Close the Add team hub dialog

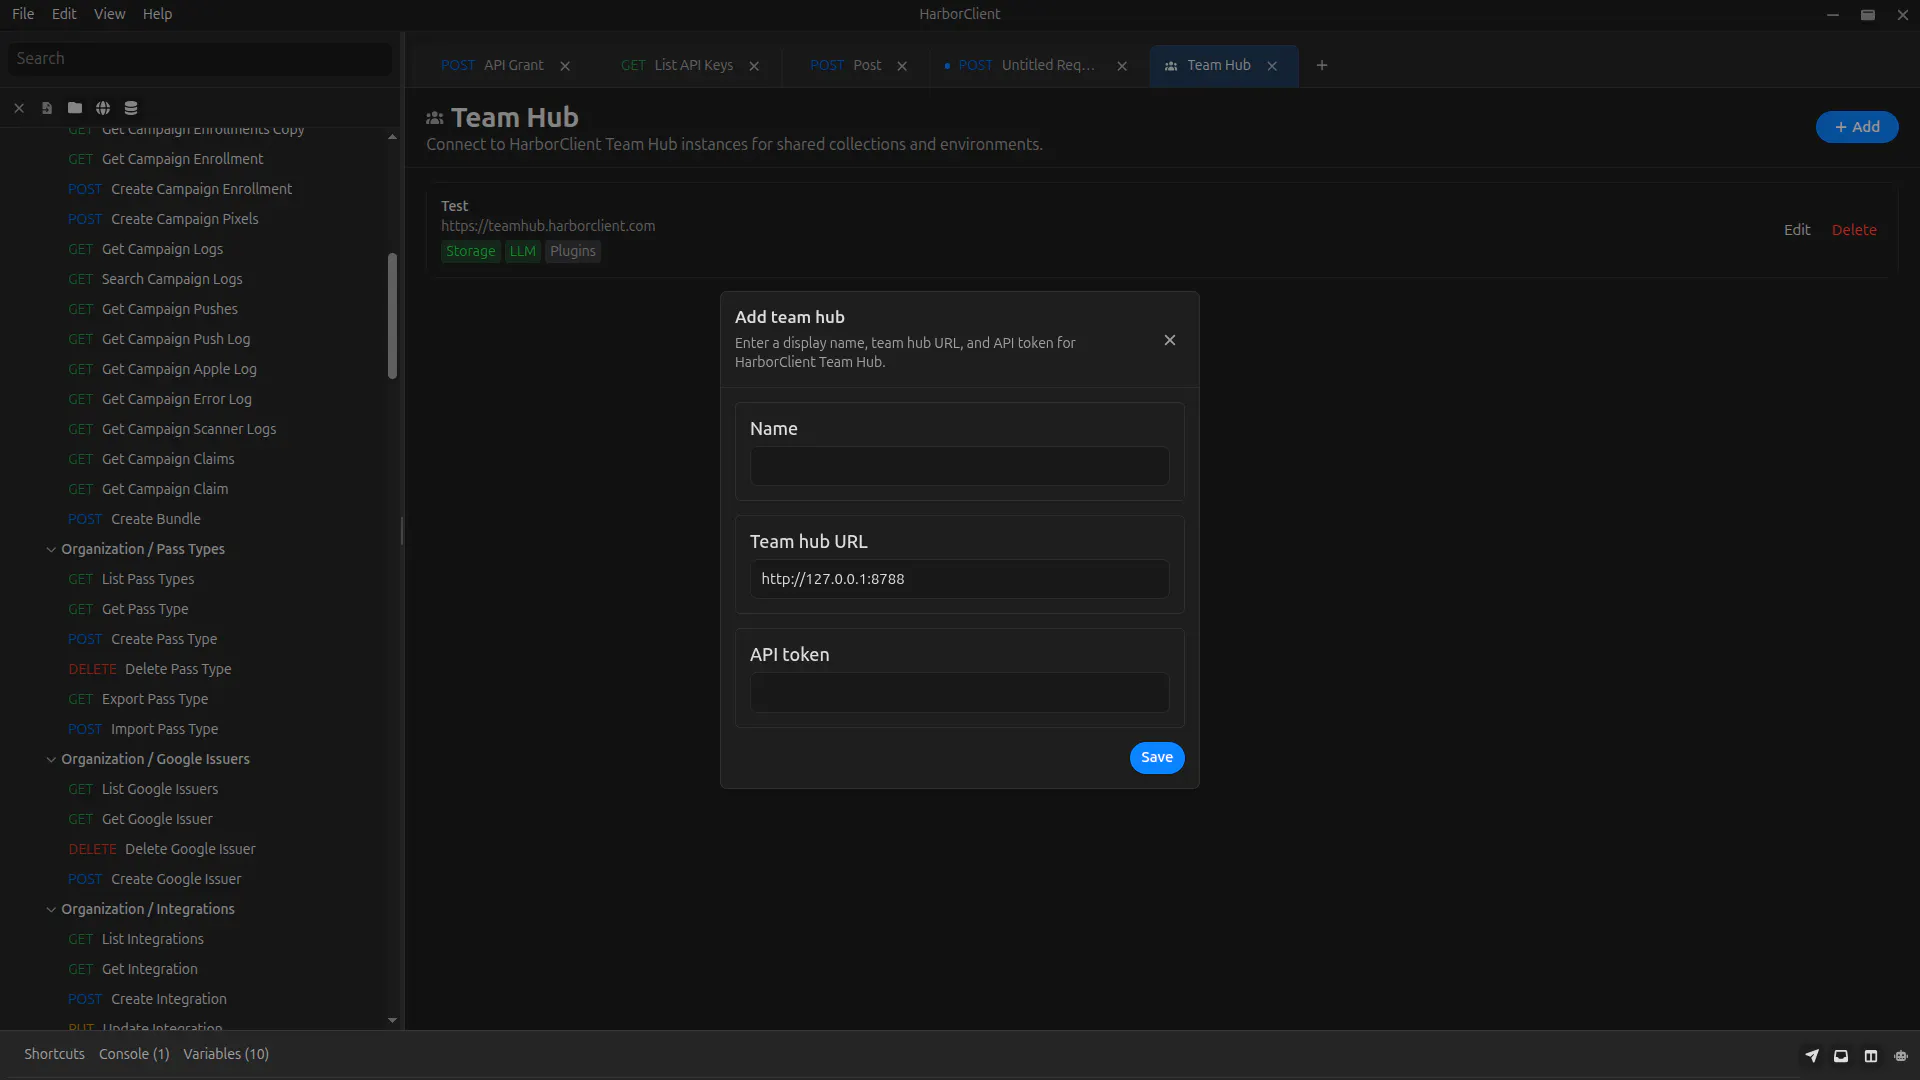[1170, 340]
